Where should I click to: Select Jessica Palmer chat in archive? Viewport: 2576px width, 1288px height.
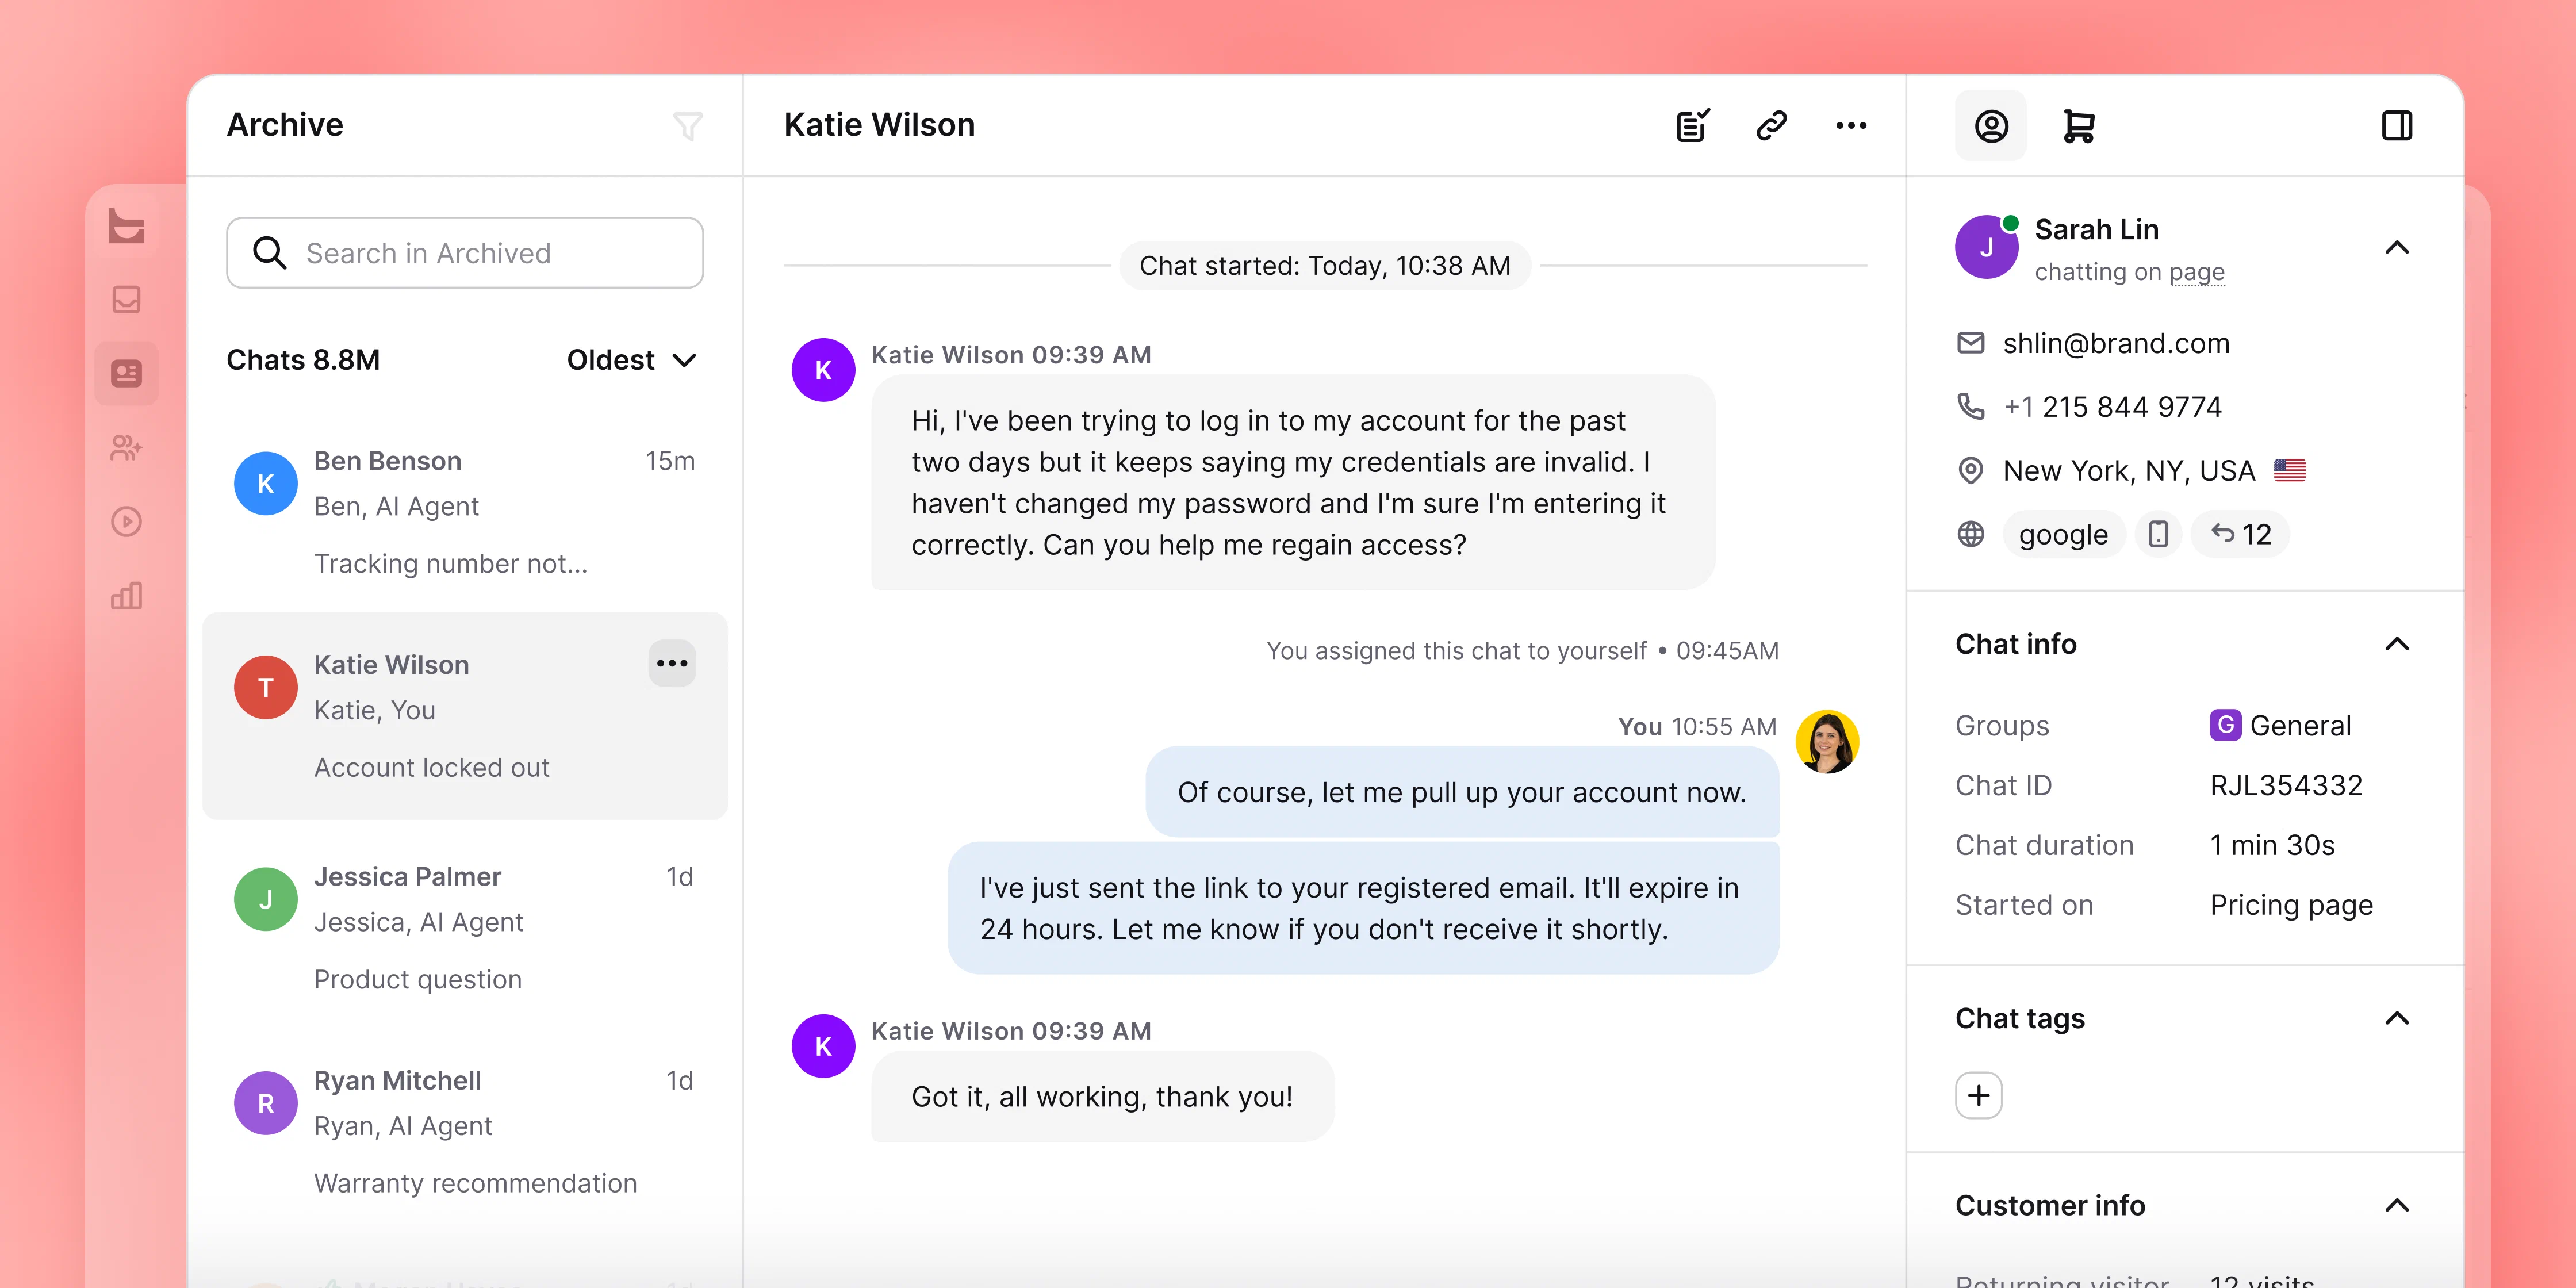pos(465,927)
